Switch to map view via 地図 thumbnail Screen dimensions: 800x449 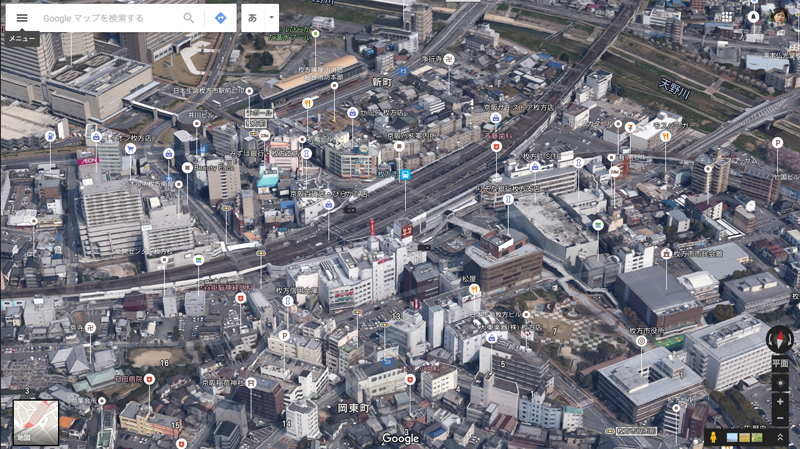(36, 421)
